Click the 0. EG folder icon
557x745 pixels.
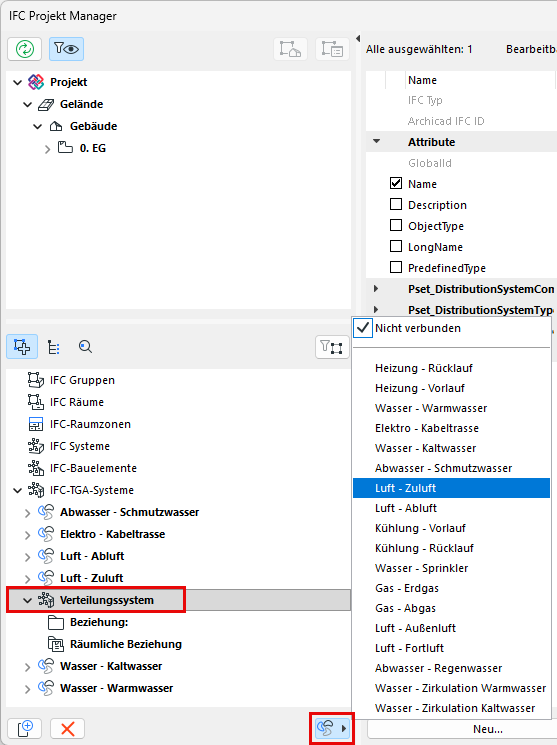tap(65, 147)
